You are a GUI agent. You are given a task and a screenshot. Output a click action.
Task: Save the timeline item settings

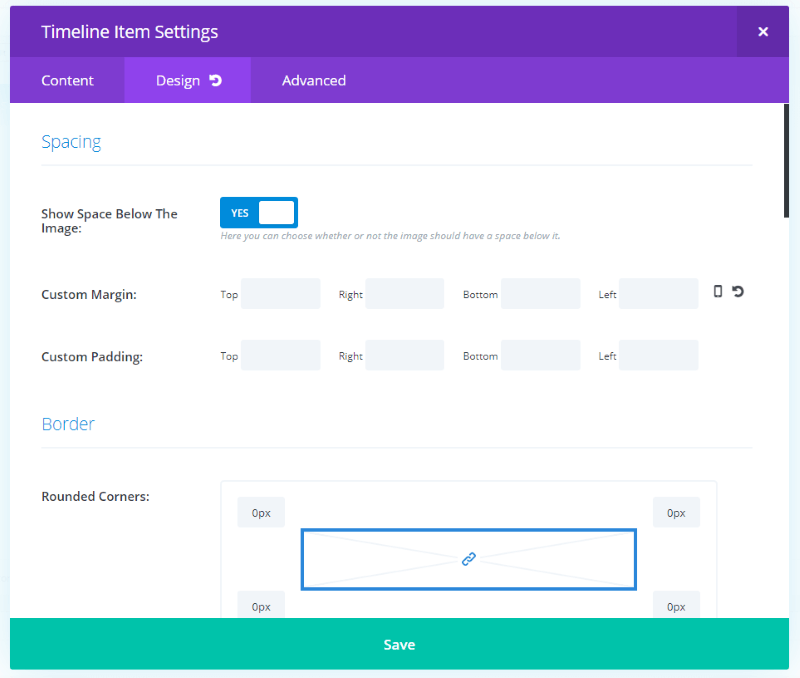click(x=399, y=644)
